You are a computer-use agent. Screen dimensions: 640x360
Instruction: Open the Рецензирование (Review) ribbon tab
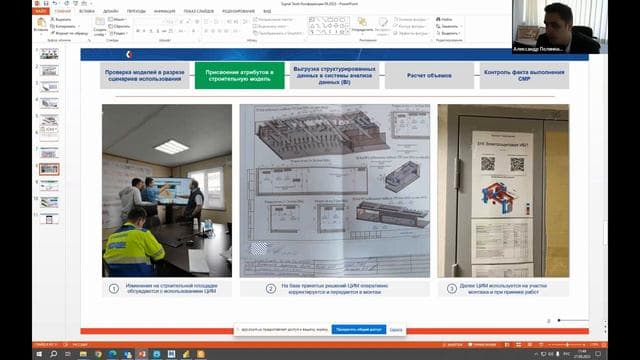[x=238, y=11]
